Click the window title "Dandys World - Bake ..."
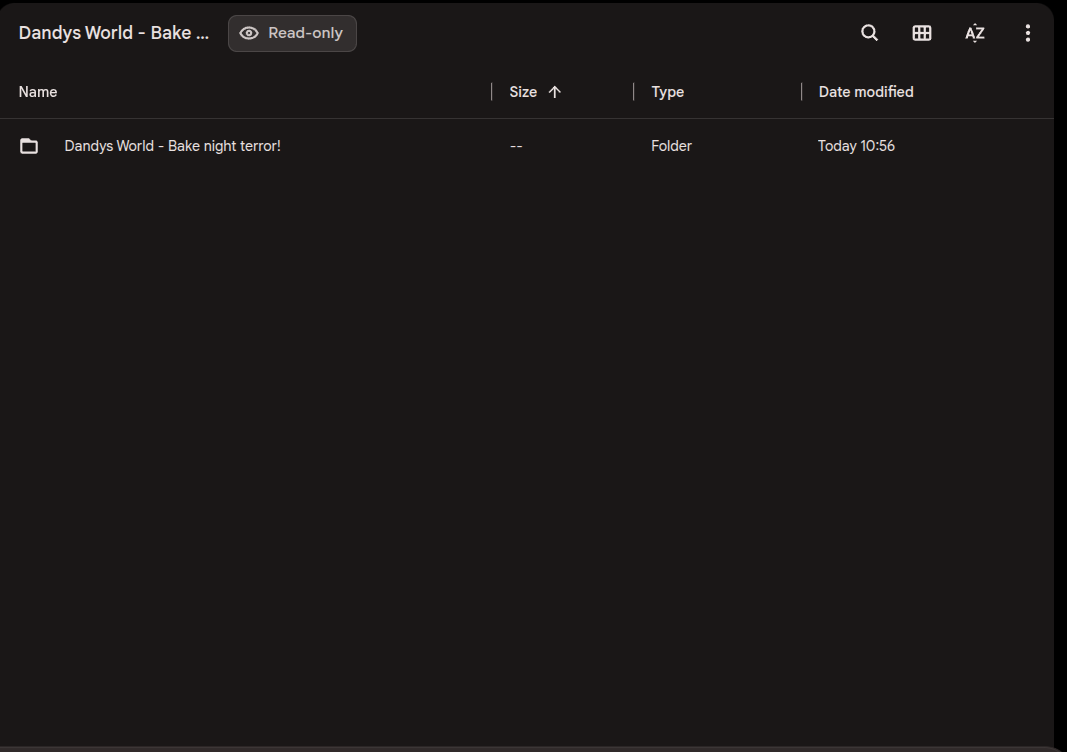This screenshot has width=1067, height=752. point(114,33)
